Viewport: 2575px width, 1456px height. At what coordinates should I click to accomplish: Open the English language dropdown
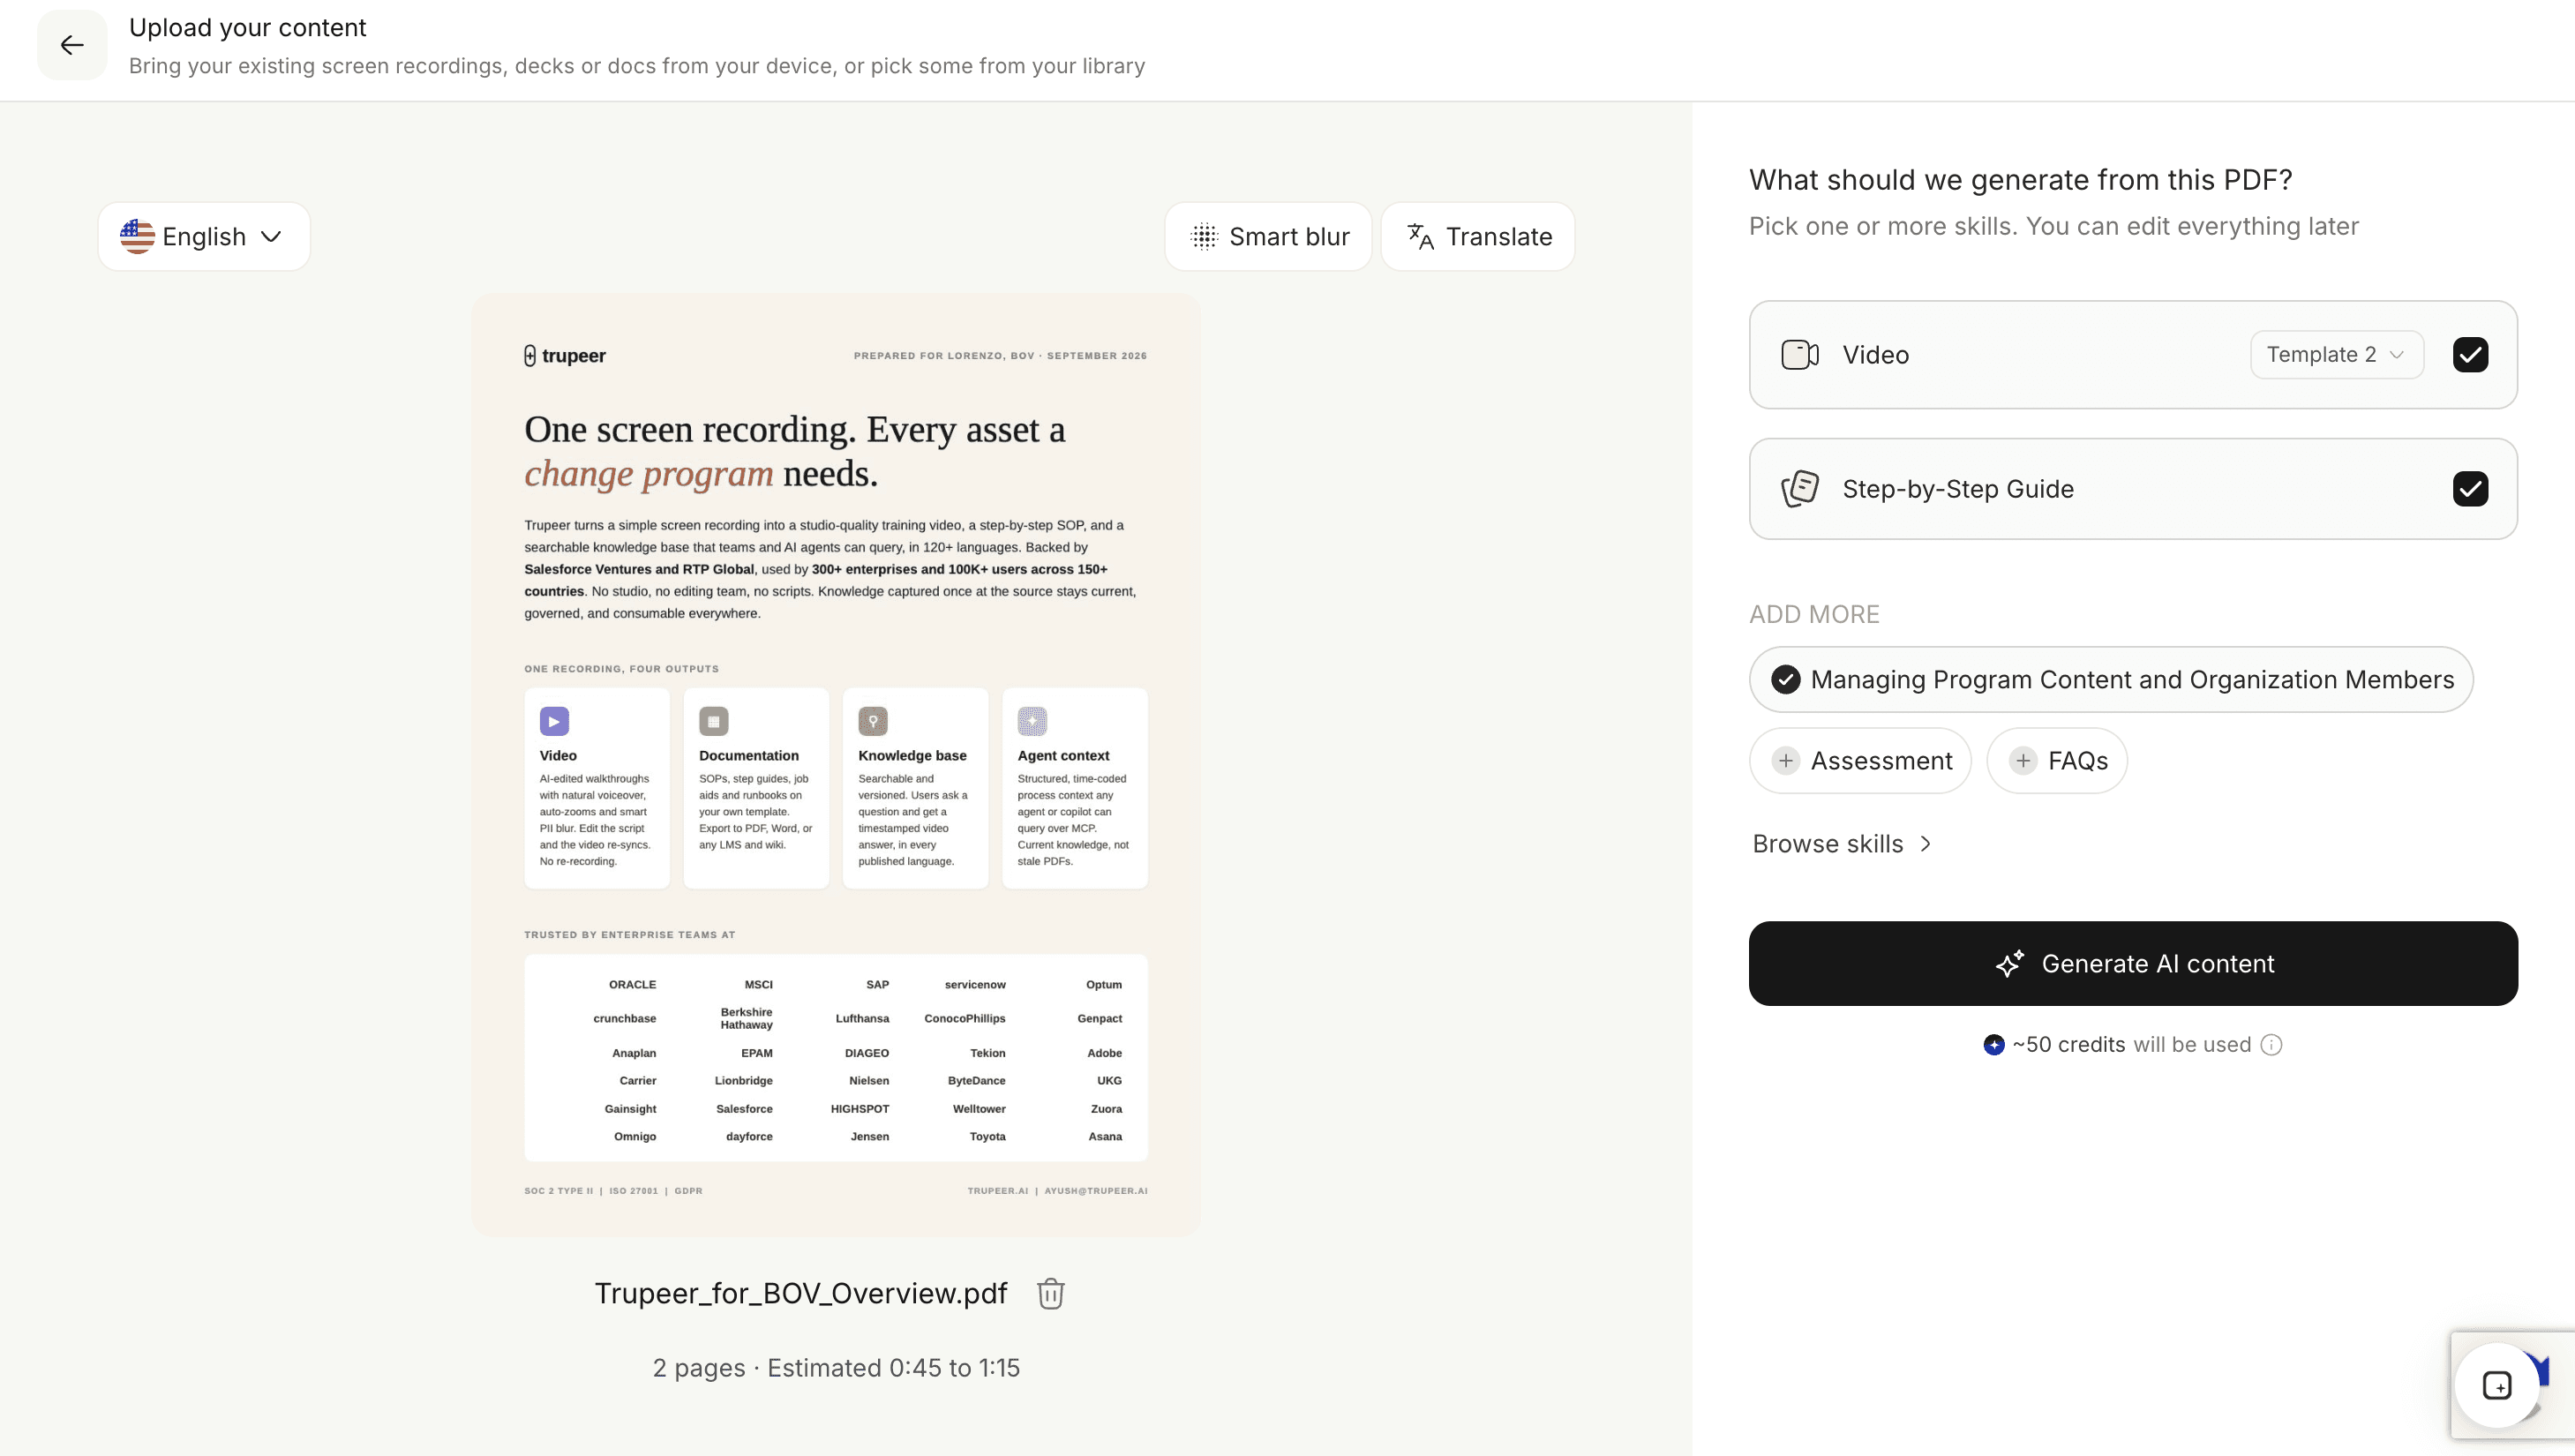tap(204, 237)
